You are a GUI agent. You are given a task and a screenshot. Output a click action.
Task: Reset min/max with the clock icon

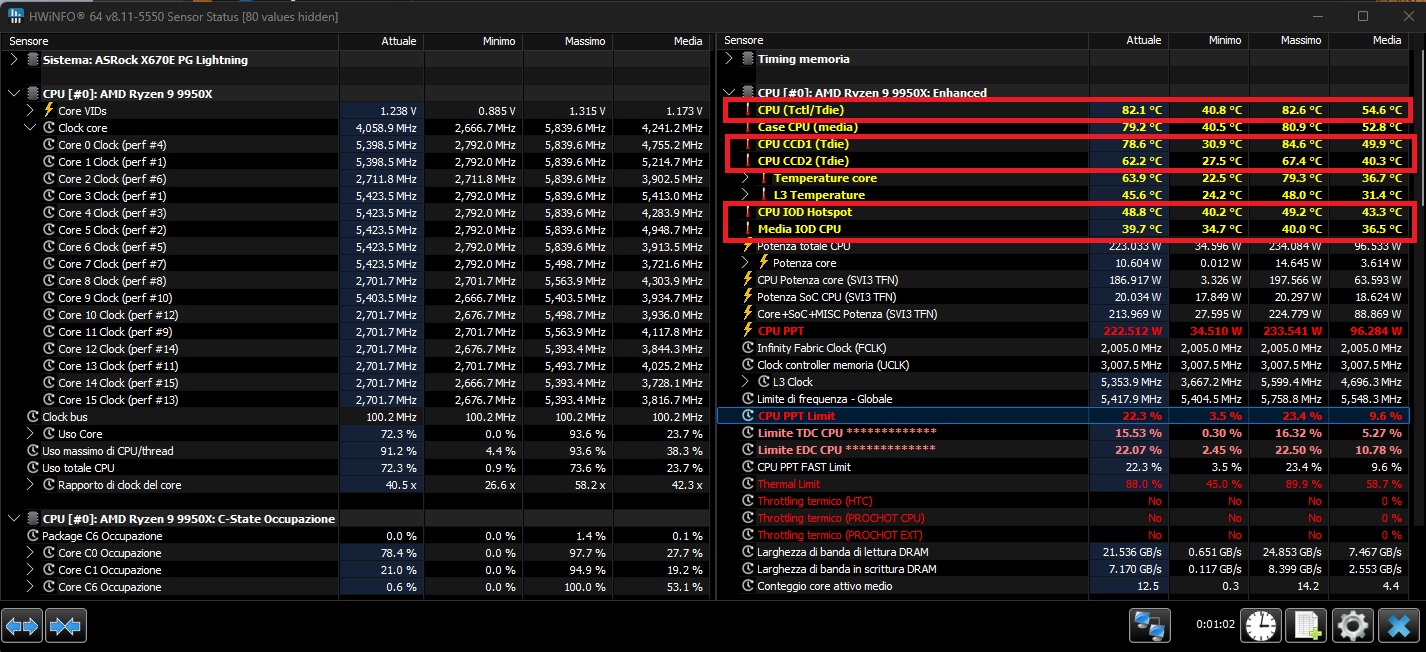point(1261,626)
